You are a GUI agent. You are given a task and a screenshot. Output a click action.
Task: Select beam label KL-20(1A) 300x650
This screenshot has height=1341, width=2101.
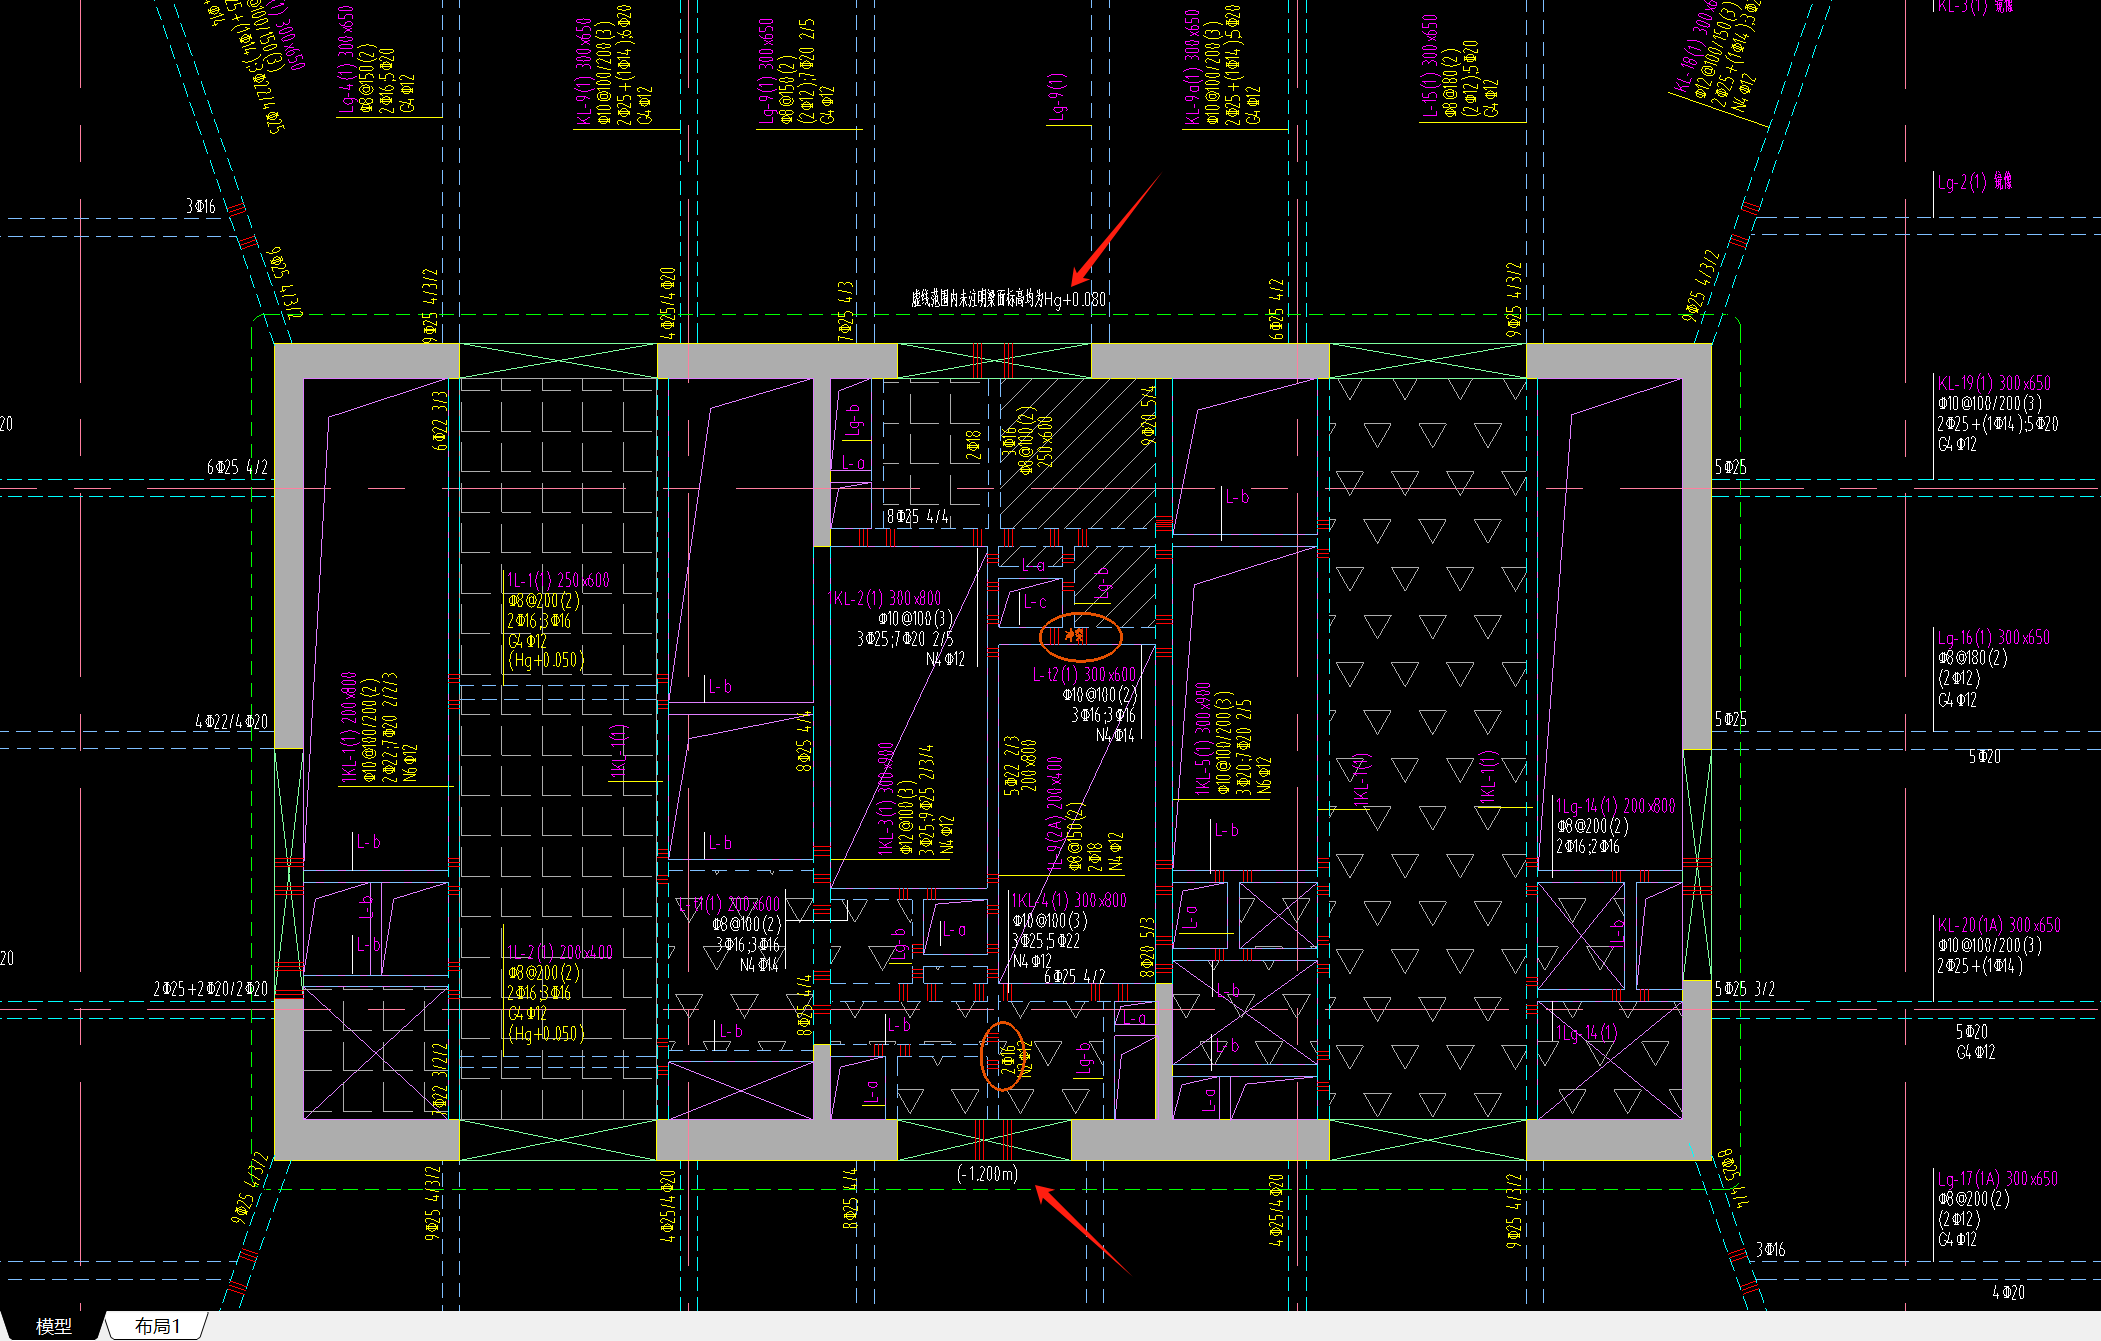coord(1999,925)
